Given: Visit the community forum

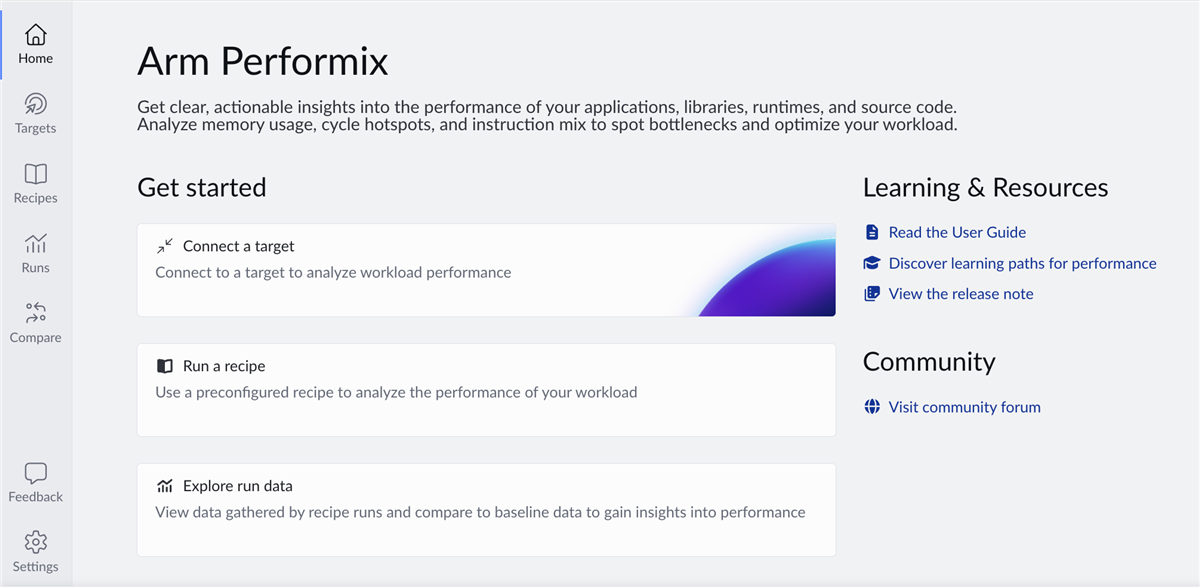Looking at the screenshot, I should (964, 406).
